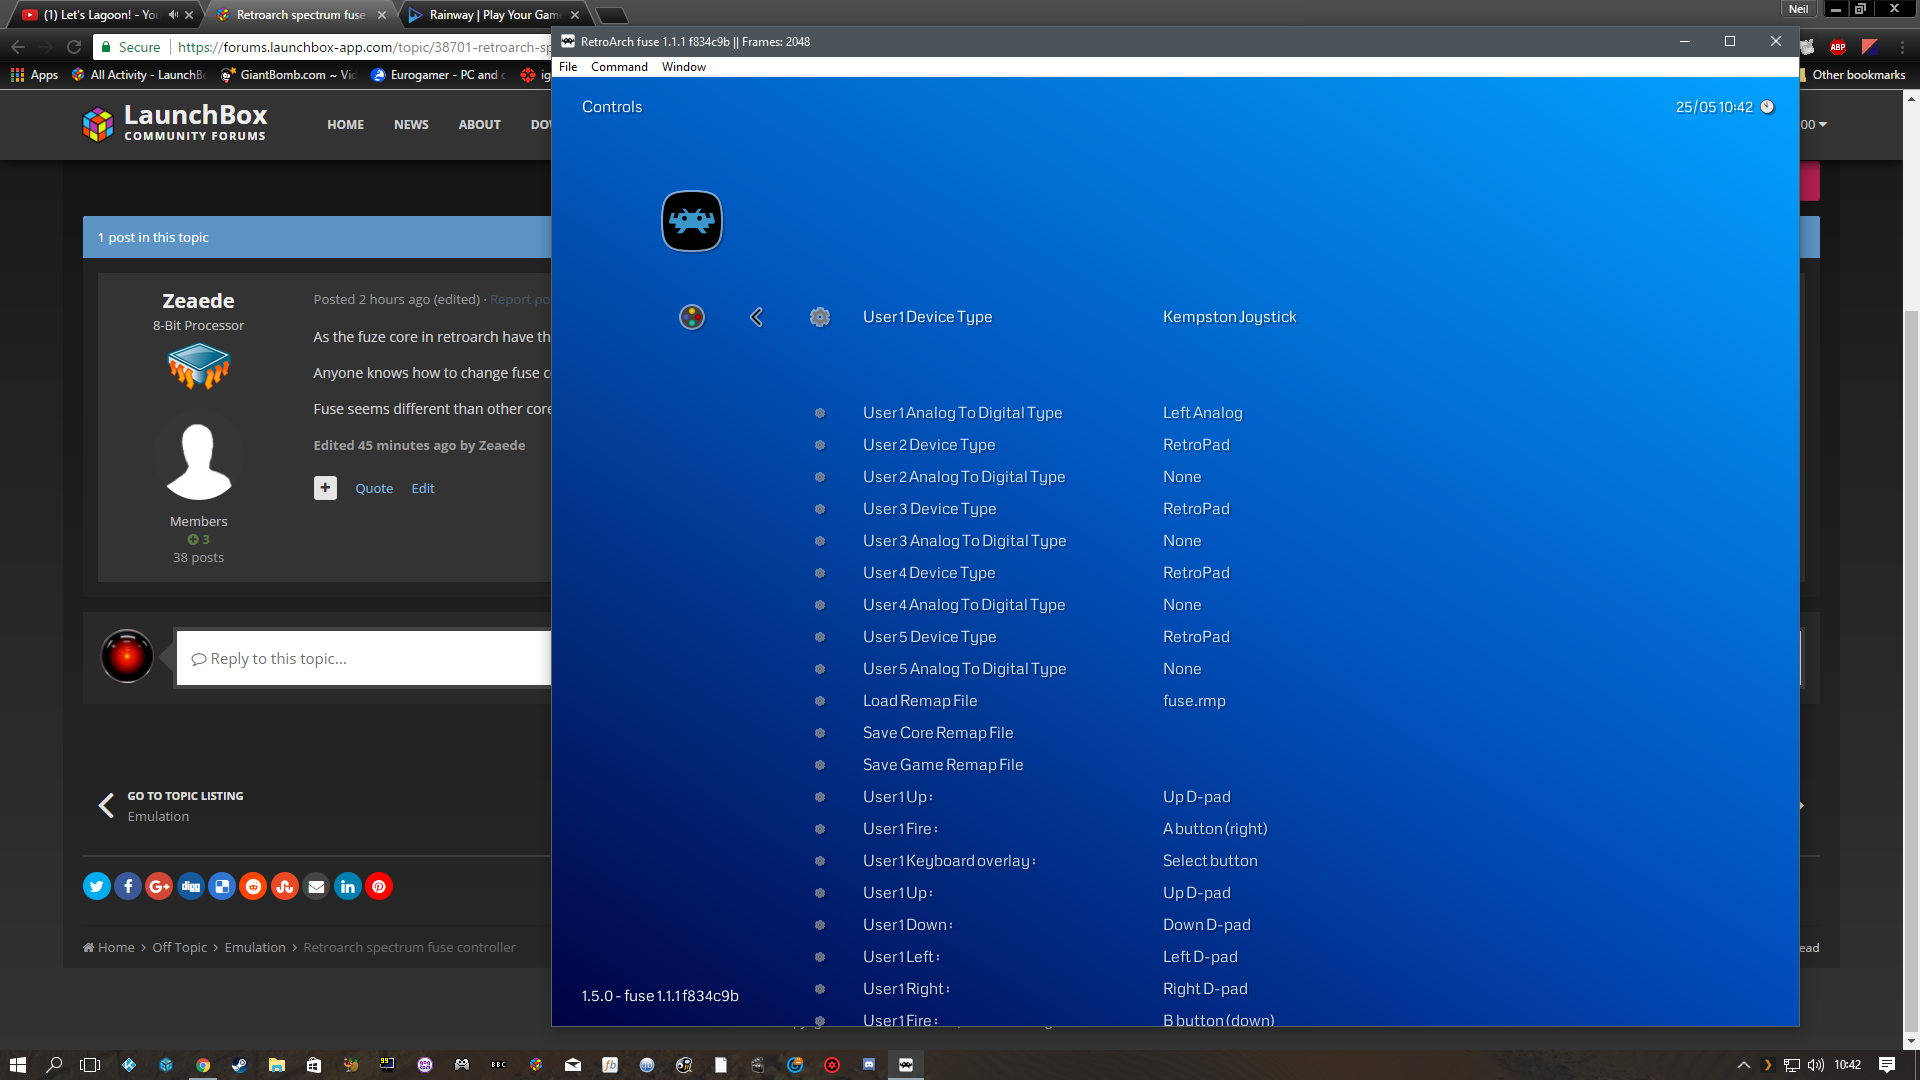
Task: Share the topic on LinkedIn
Action: pos(348,886)
